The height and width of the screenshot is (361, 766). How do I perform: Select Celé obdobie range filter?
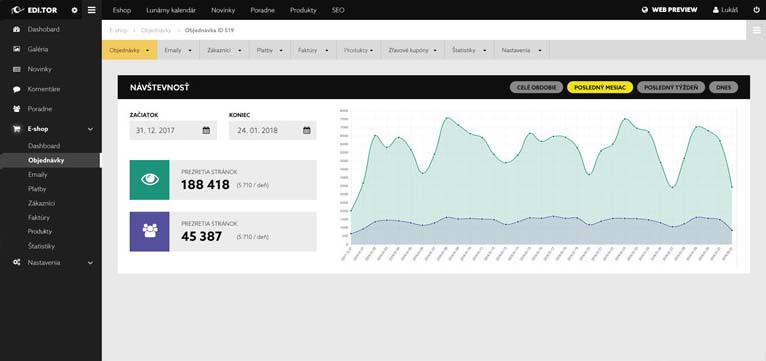tap(536, 87)
